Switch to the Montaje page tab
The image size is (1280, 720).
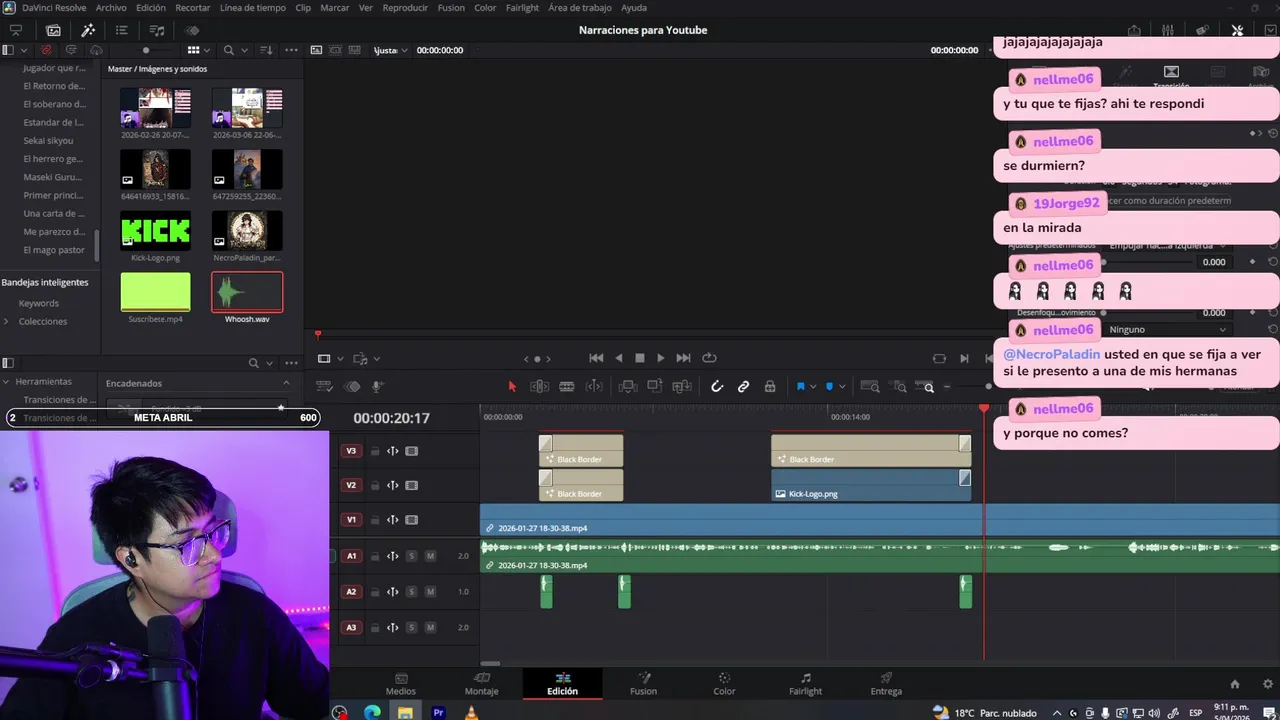tap(481, 684)
